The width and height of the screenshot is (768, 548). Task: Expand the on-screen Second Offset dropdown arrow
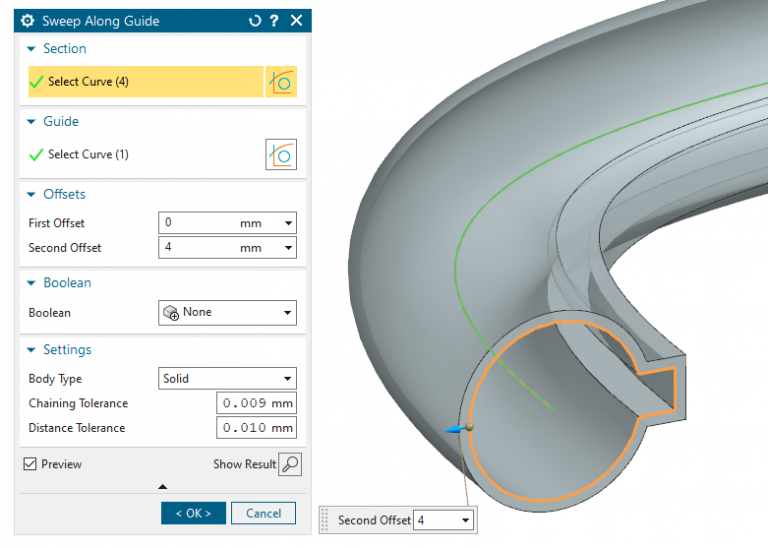(x=466, y=521)
